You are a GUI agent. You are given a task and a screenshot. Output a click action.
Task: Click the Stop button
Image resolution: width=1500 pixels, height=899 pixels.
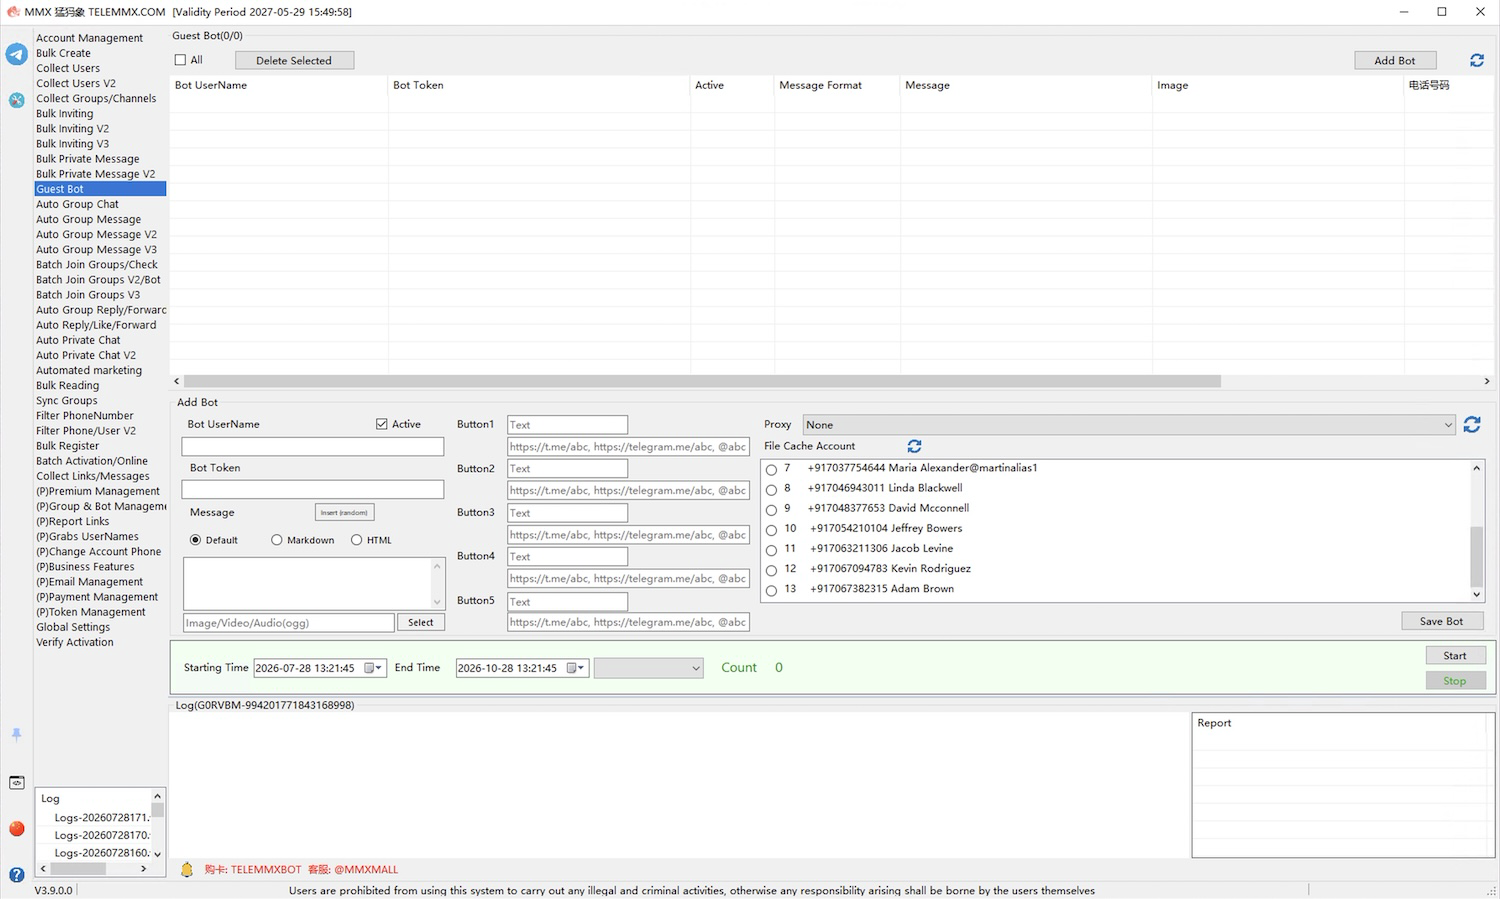click(1455, 681)
